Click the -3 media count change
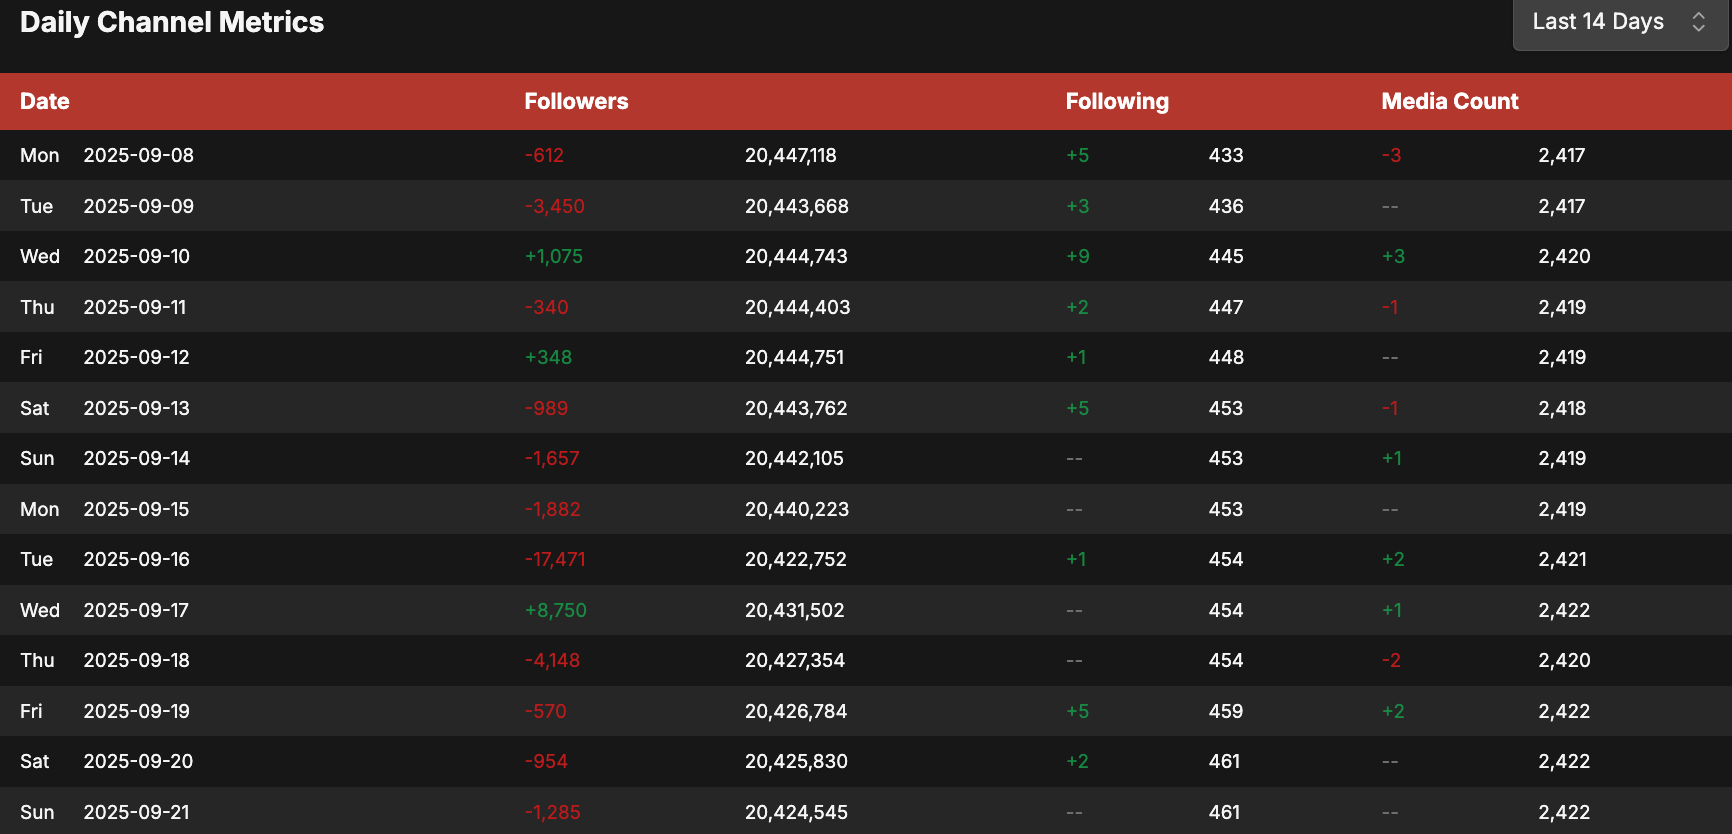 click(1391, 155)
